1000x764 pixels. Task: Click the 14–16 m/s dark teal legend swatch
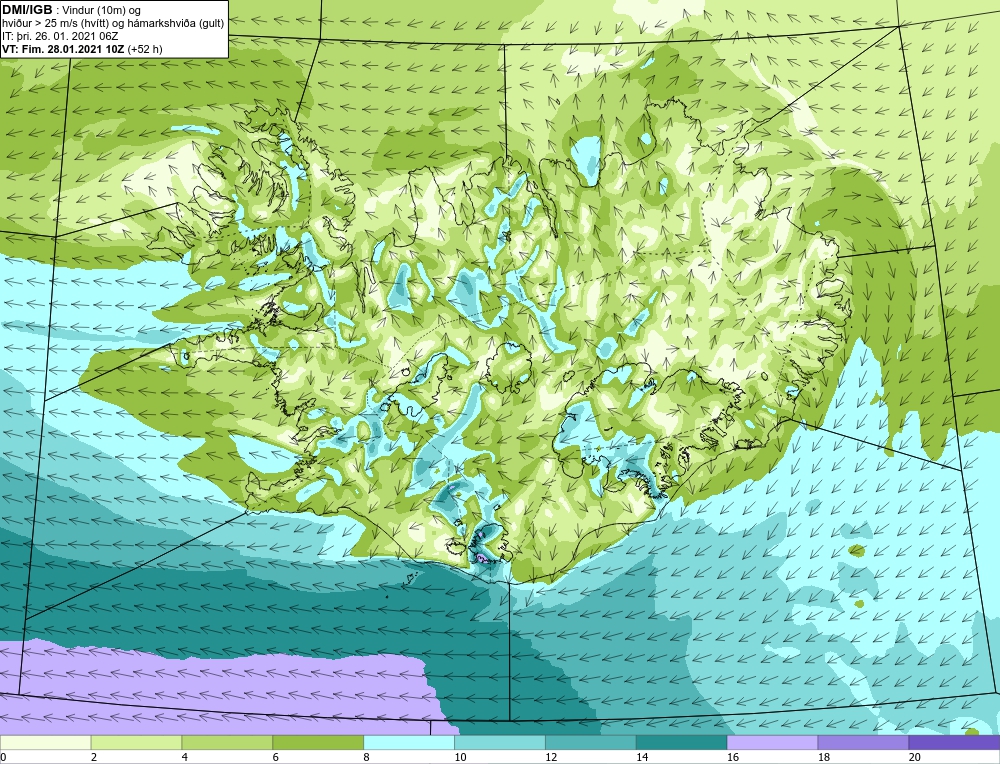[x=681, y=743]
